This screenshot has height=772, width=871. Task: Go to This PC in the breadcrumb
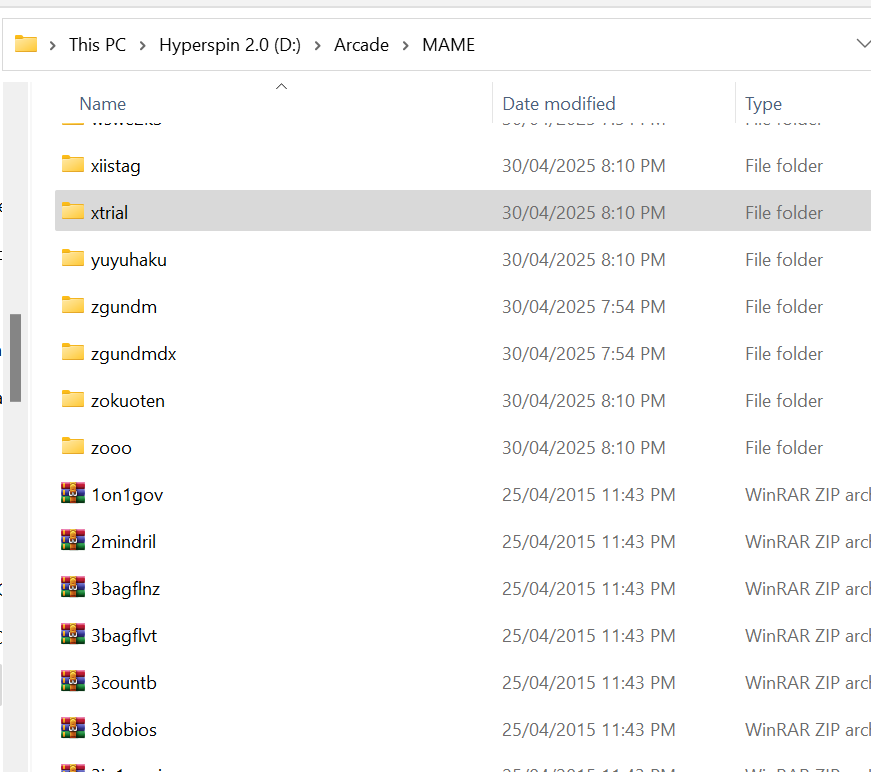point(98,44)
